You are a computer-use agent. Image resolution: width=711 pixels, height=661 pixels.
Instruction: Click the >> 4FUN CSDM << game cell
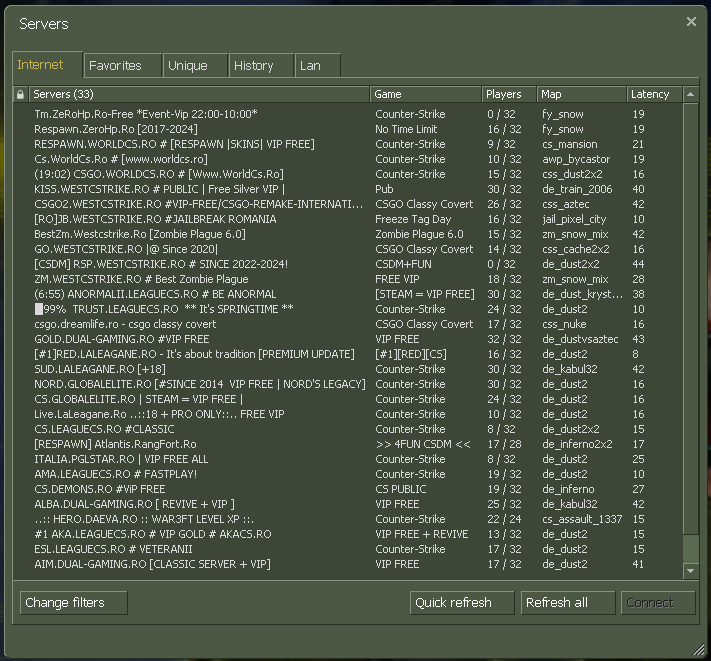423,444
